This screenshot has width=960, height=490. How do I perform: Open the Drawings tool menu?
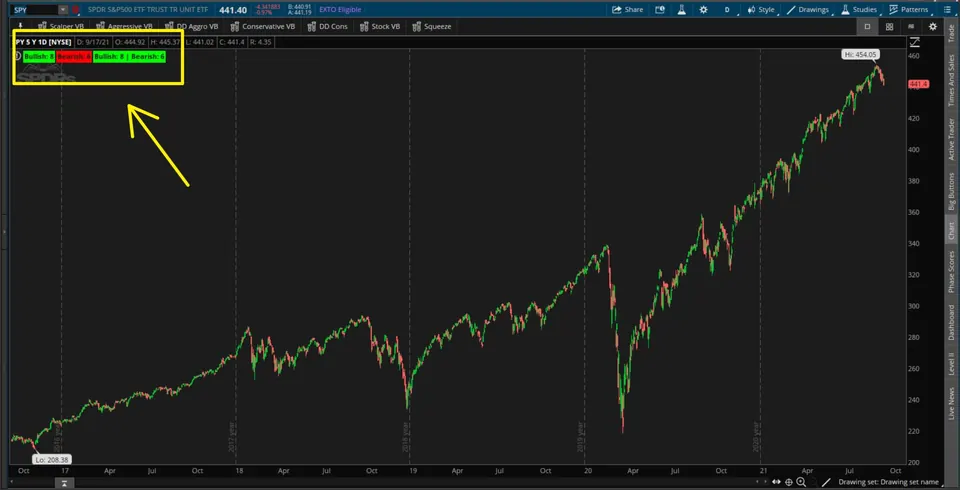(x=808, y=10)
